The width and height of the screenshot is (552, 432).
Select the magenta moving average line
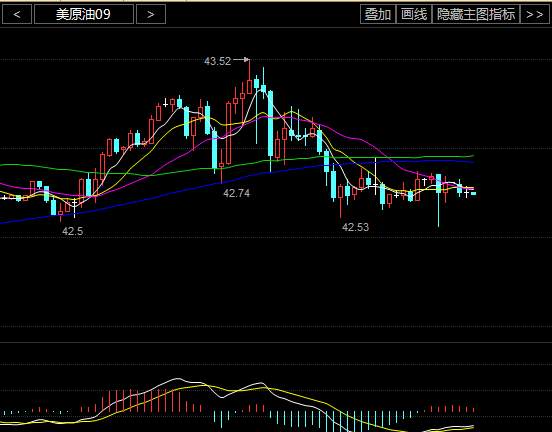tap(352, 137)
